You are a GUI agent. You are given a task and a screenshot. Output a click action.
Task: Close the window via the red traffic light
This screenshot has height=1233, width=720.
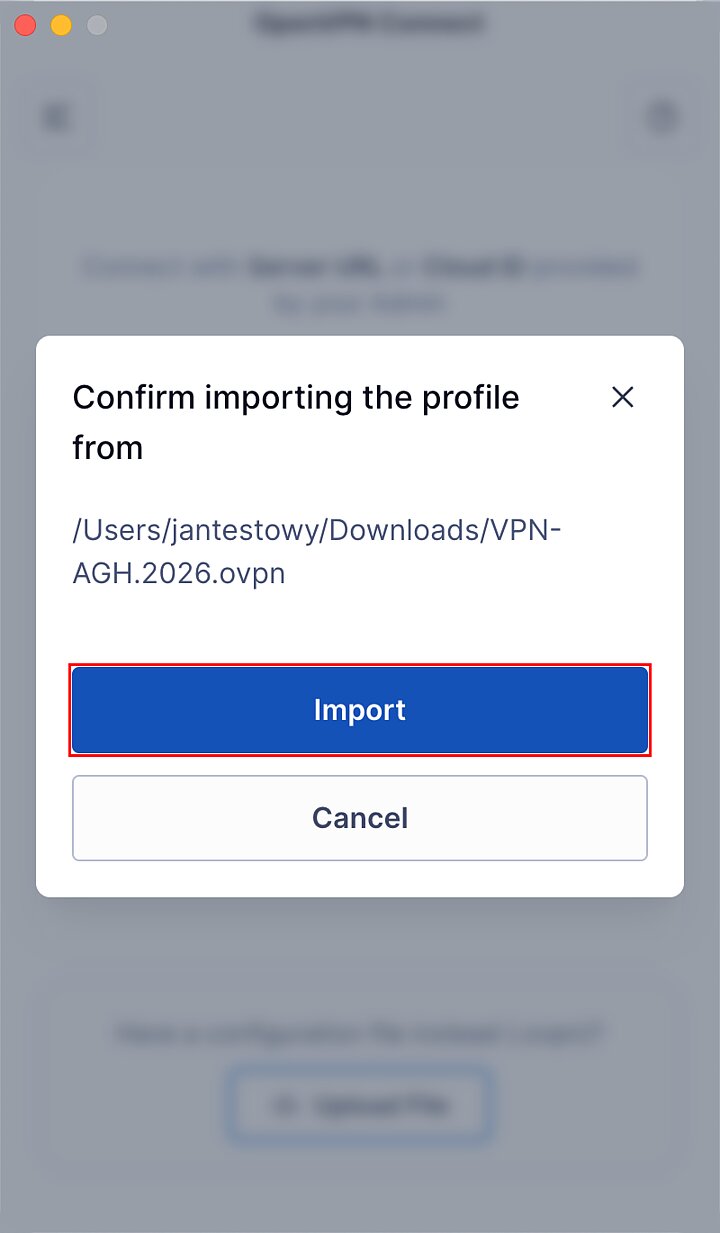[x=25, y=25]
